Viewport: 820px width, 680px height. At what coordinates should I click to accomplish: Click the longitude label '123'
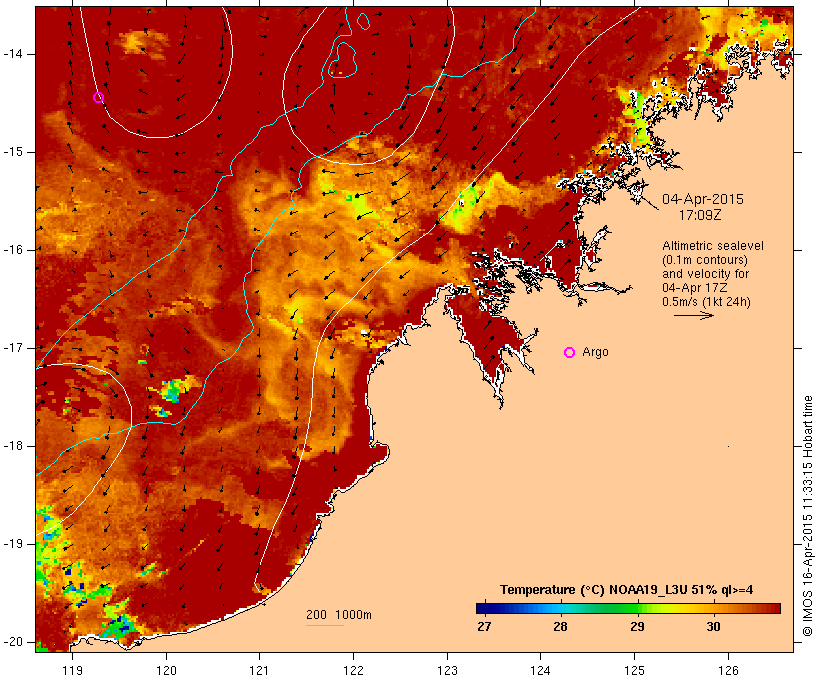click(447, 670)
